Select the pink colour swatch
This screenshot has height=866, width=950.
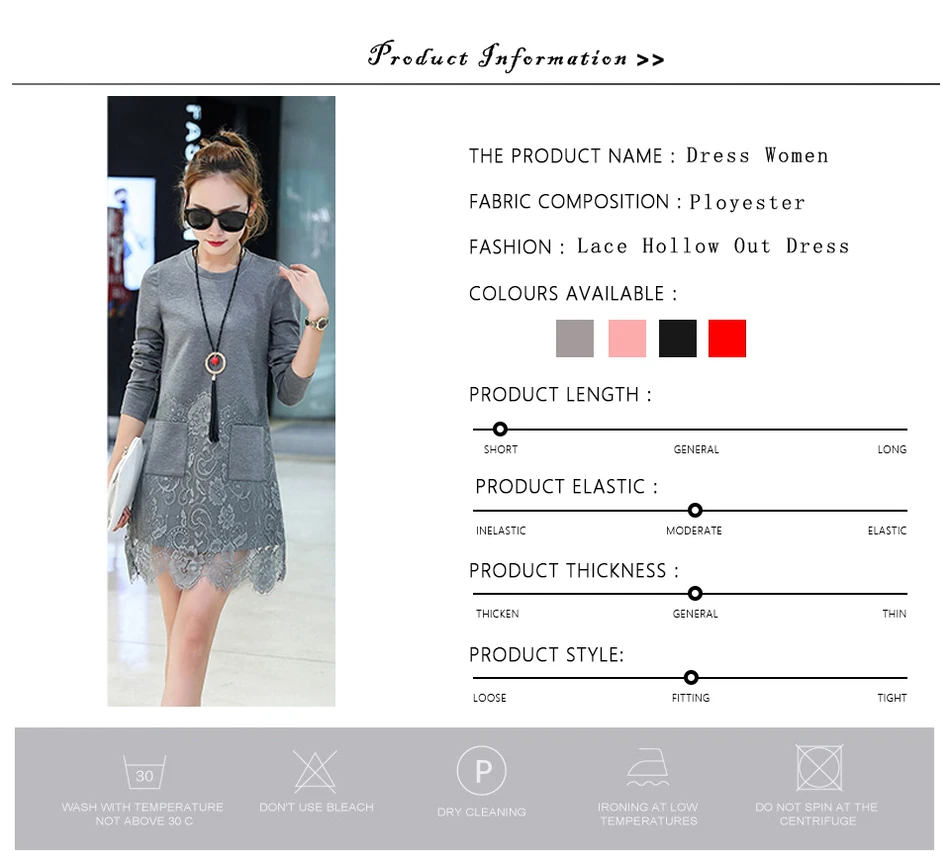tap(627, 338)
